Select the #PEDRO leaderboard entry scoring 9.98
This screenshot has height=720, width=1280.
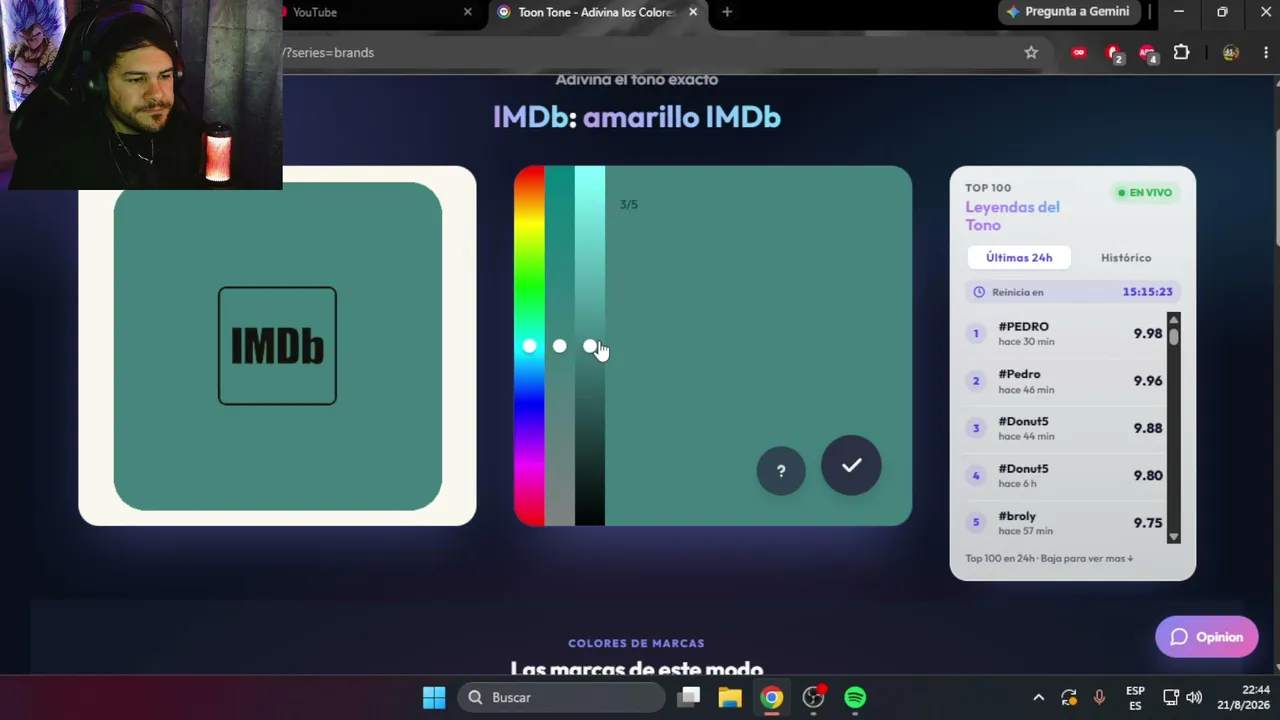pos(1065,334)
